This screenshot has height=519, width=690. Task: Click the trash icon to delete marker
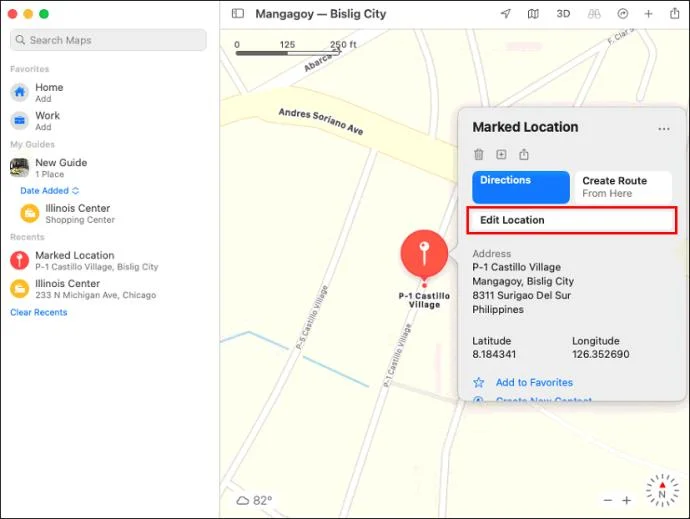pos(479,155)
